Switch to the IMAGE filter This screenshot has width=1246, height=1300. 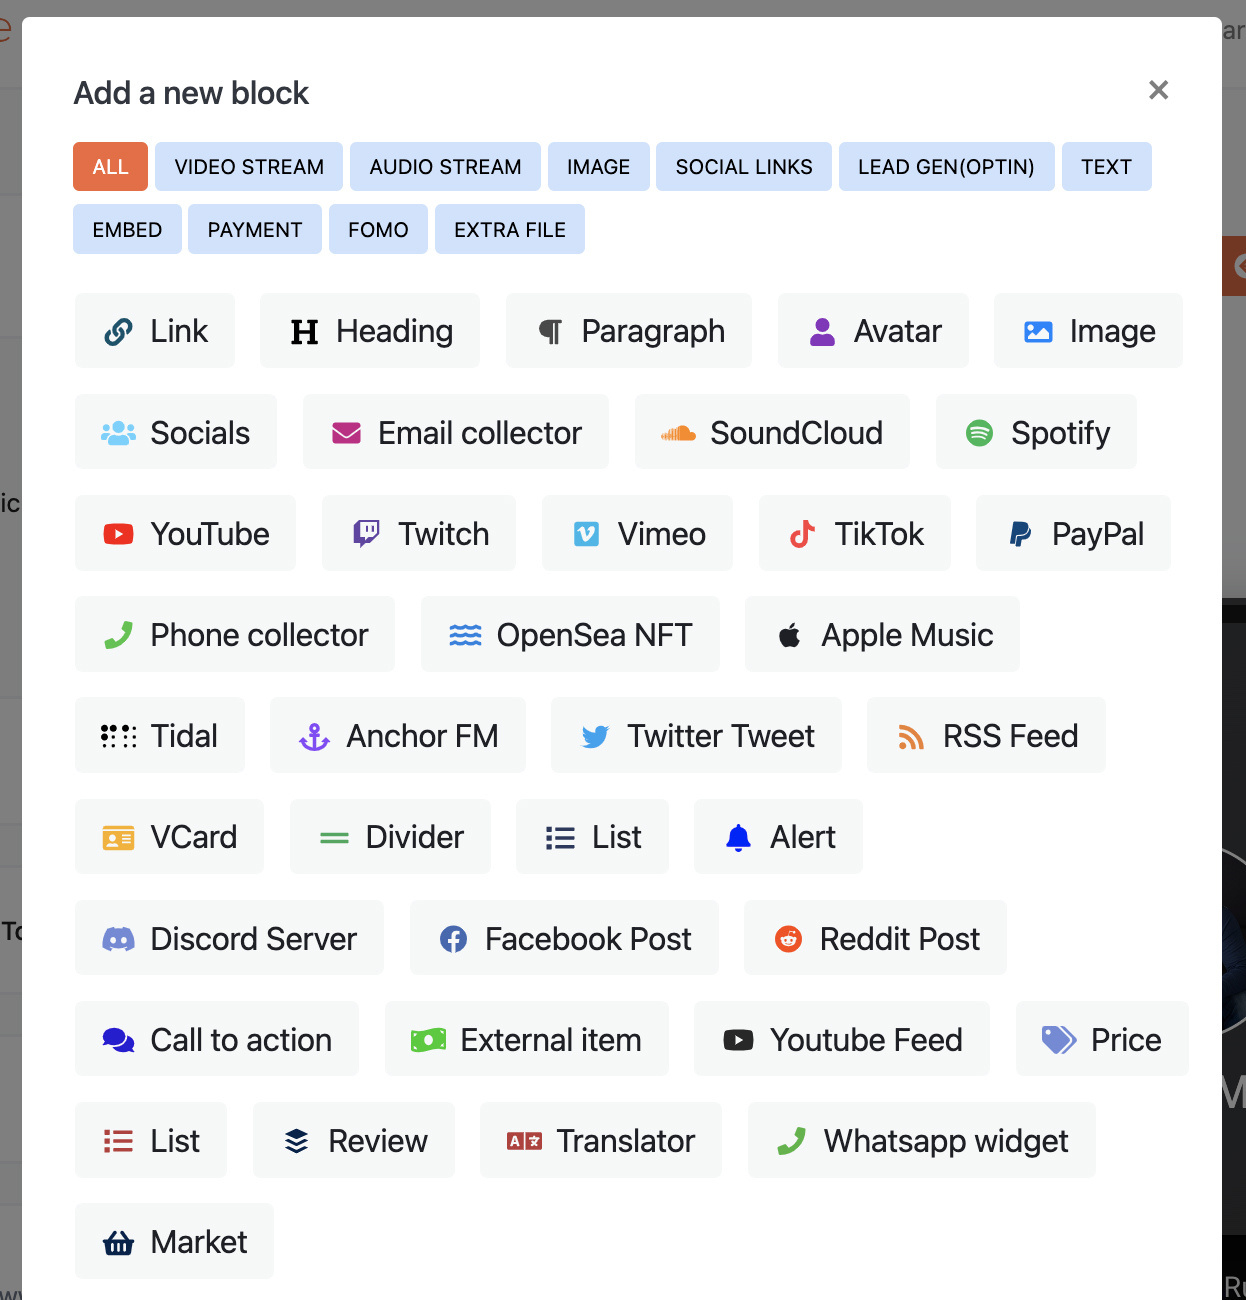[x=598, y=166]
